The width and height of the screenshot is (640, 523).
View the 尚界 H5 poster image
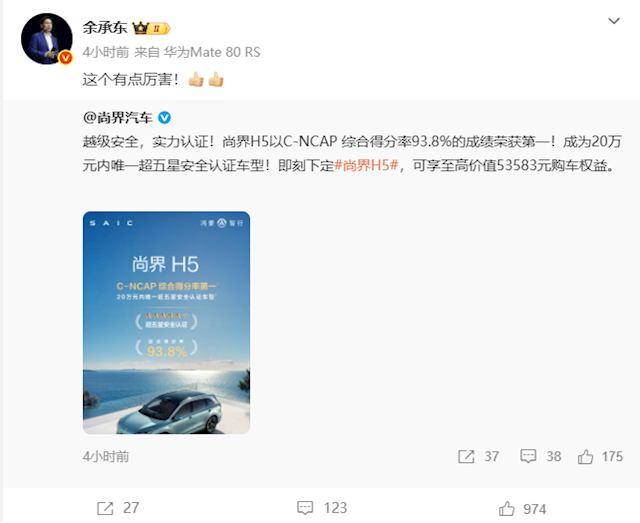pyautogui.click(x=166, y=323)
